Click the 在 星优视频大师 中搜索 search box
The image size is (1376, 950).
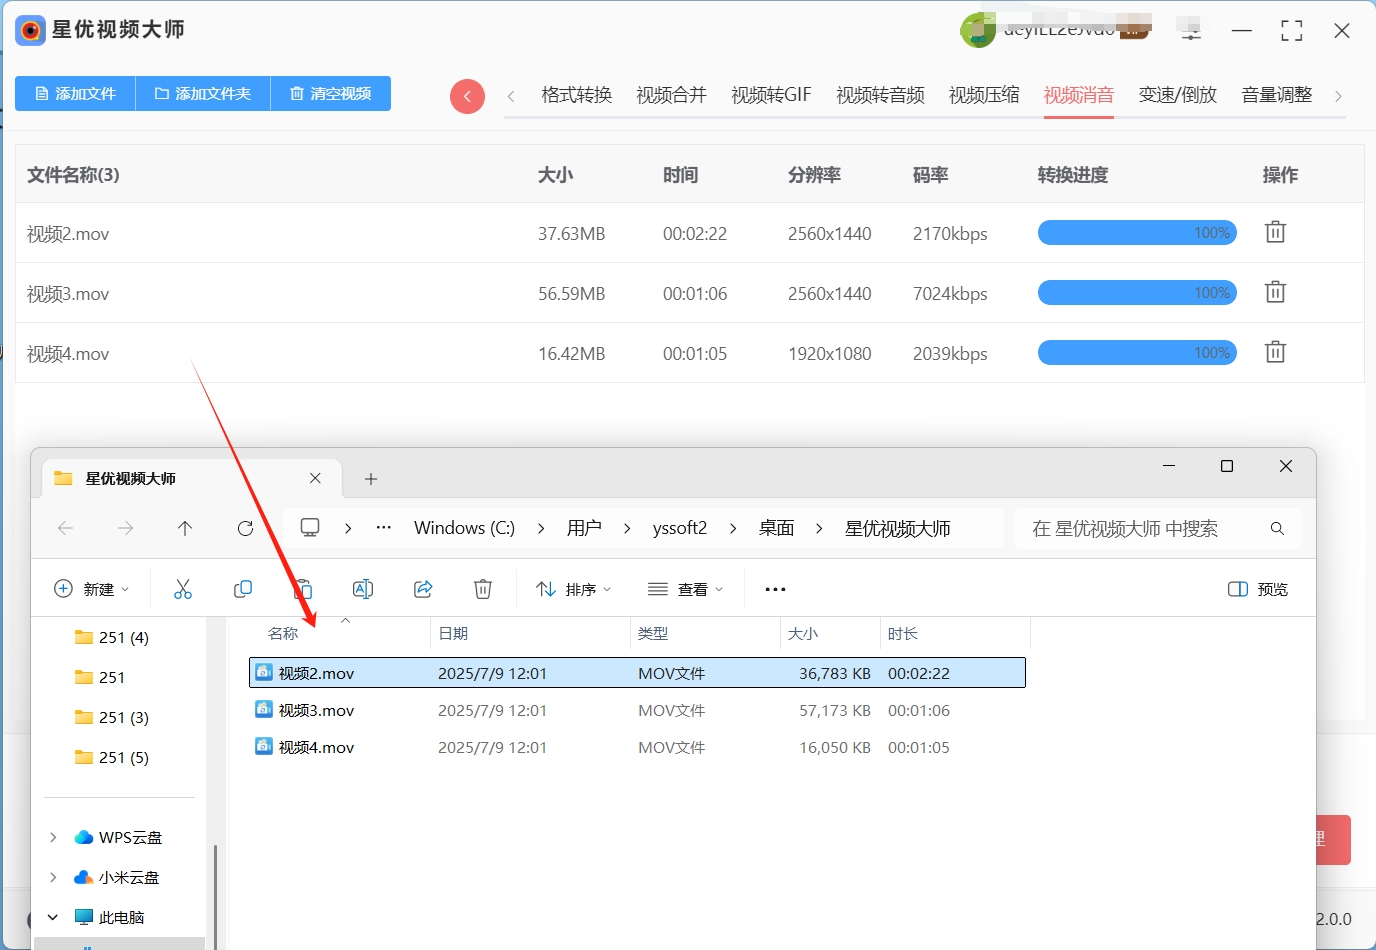click(1158, 528)
